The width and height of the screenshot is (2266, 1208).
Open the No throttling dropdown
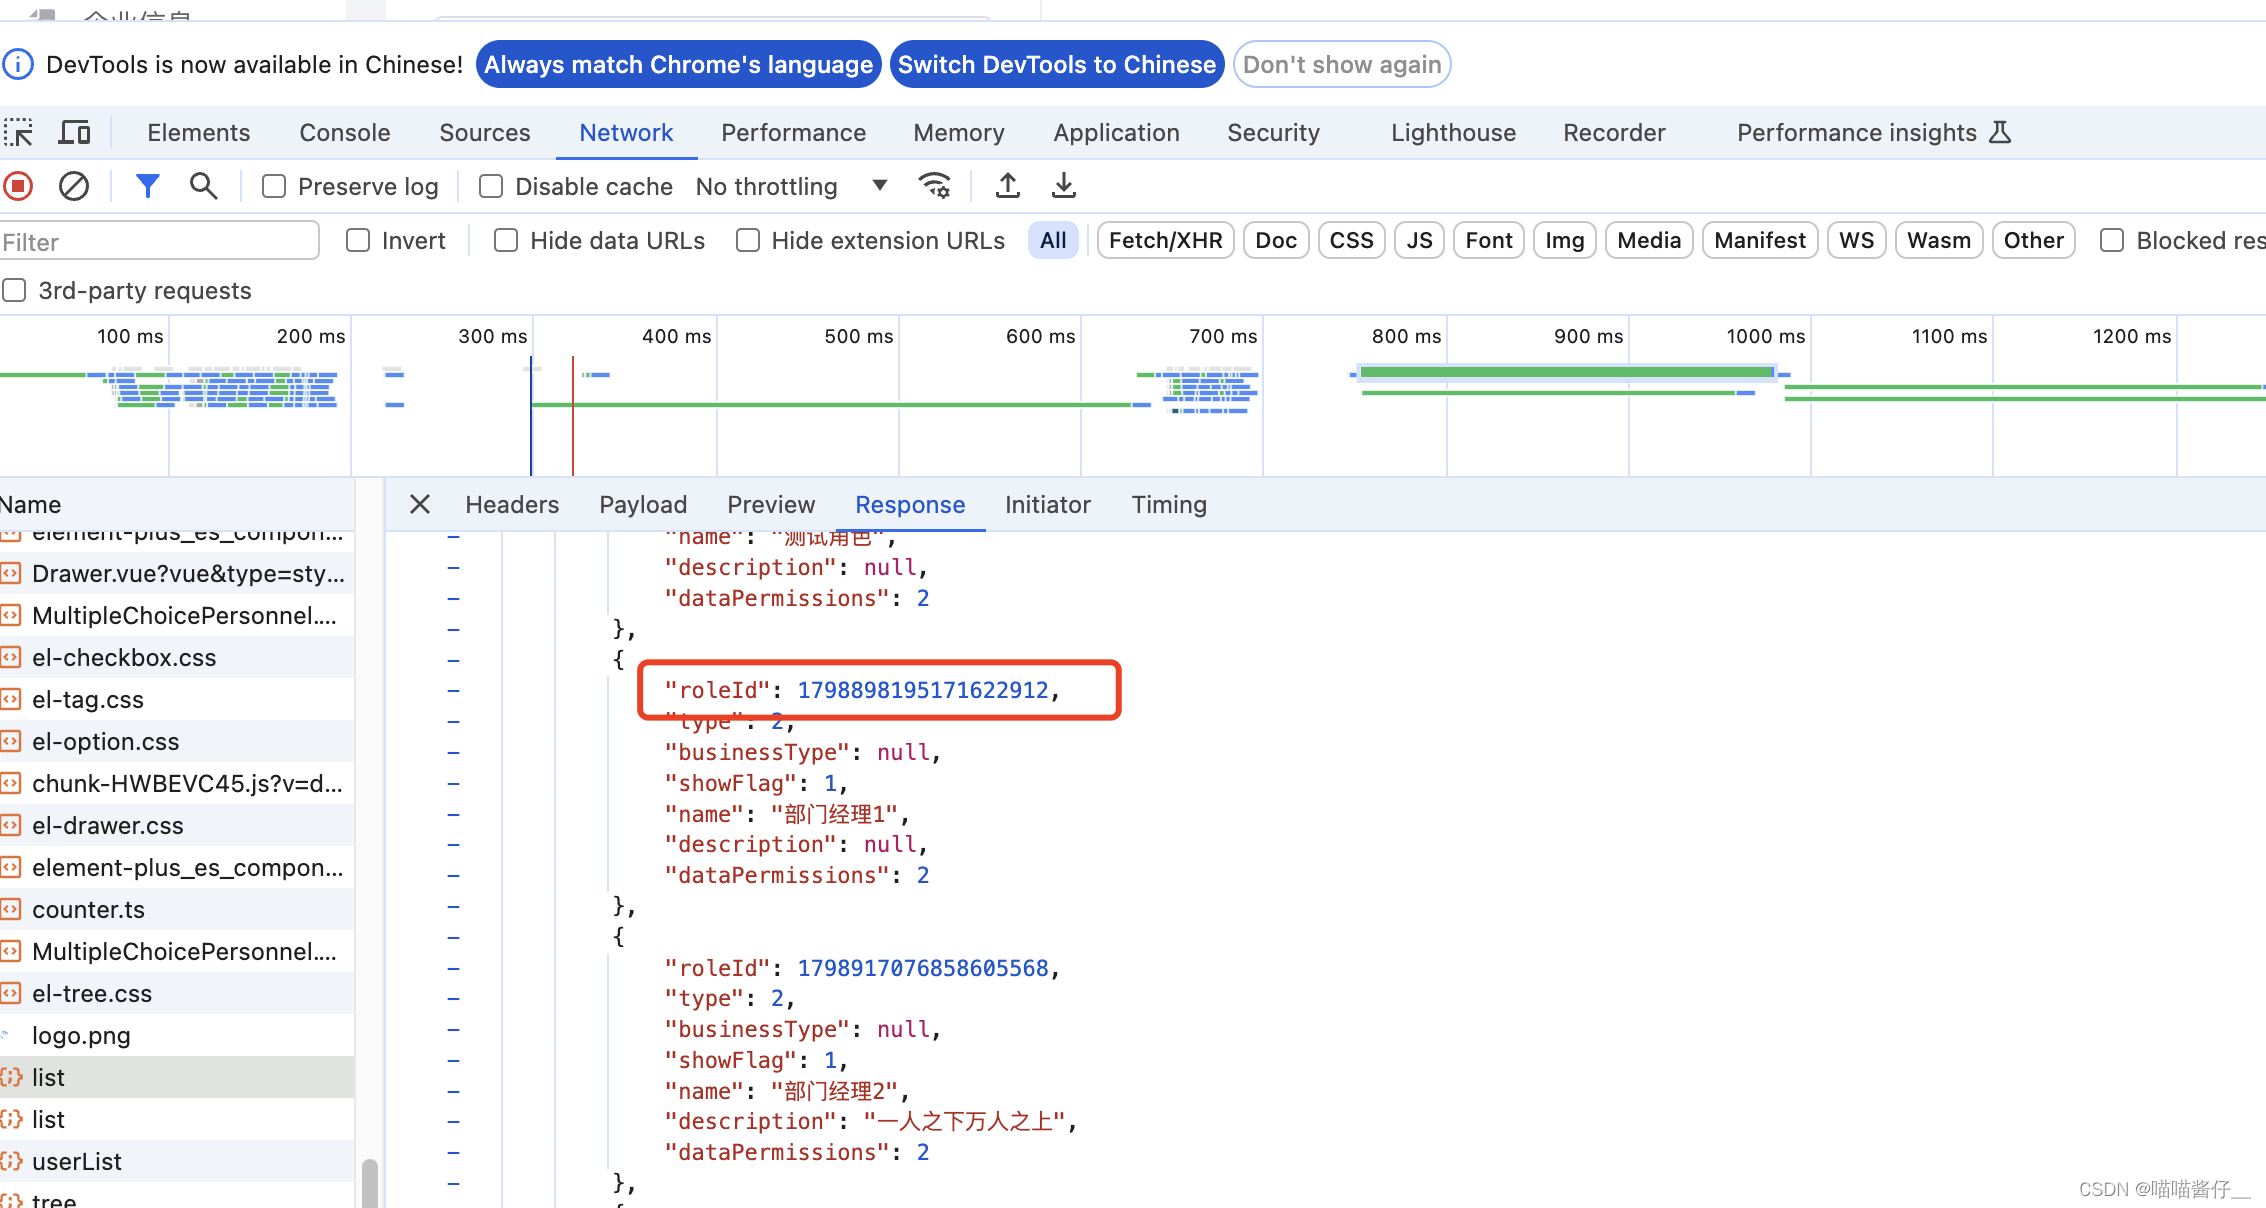[792, 187]
